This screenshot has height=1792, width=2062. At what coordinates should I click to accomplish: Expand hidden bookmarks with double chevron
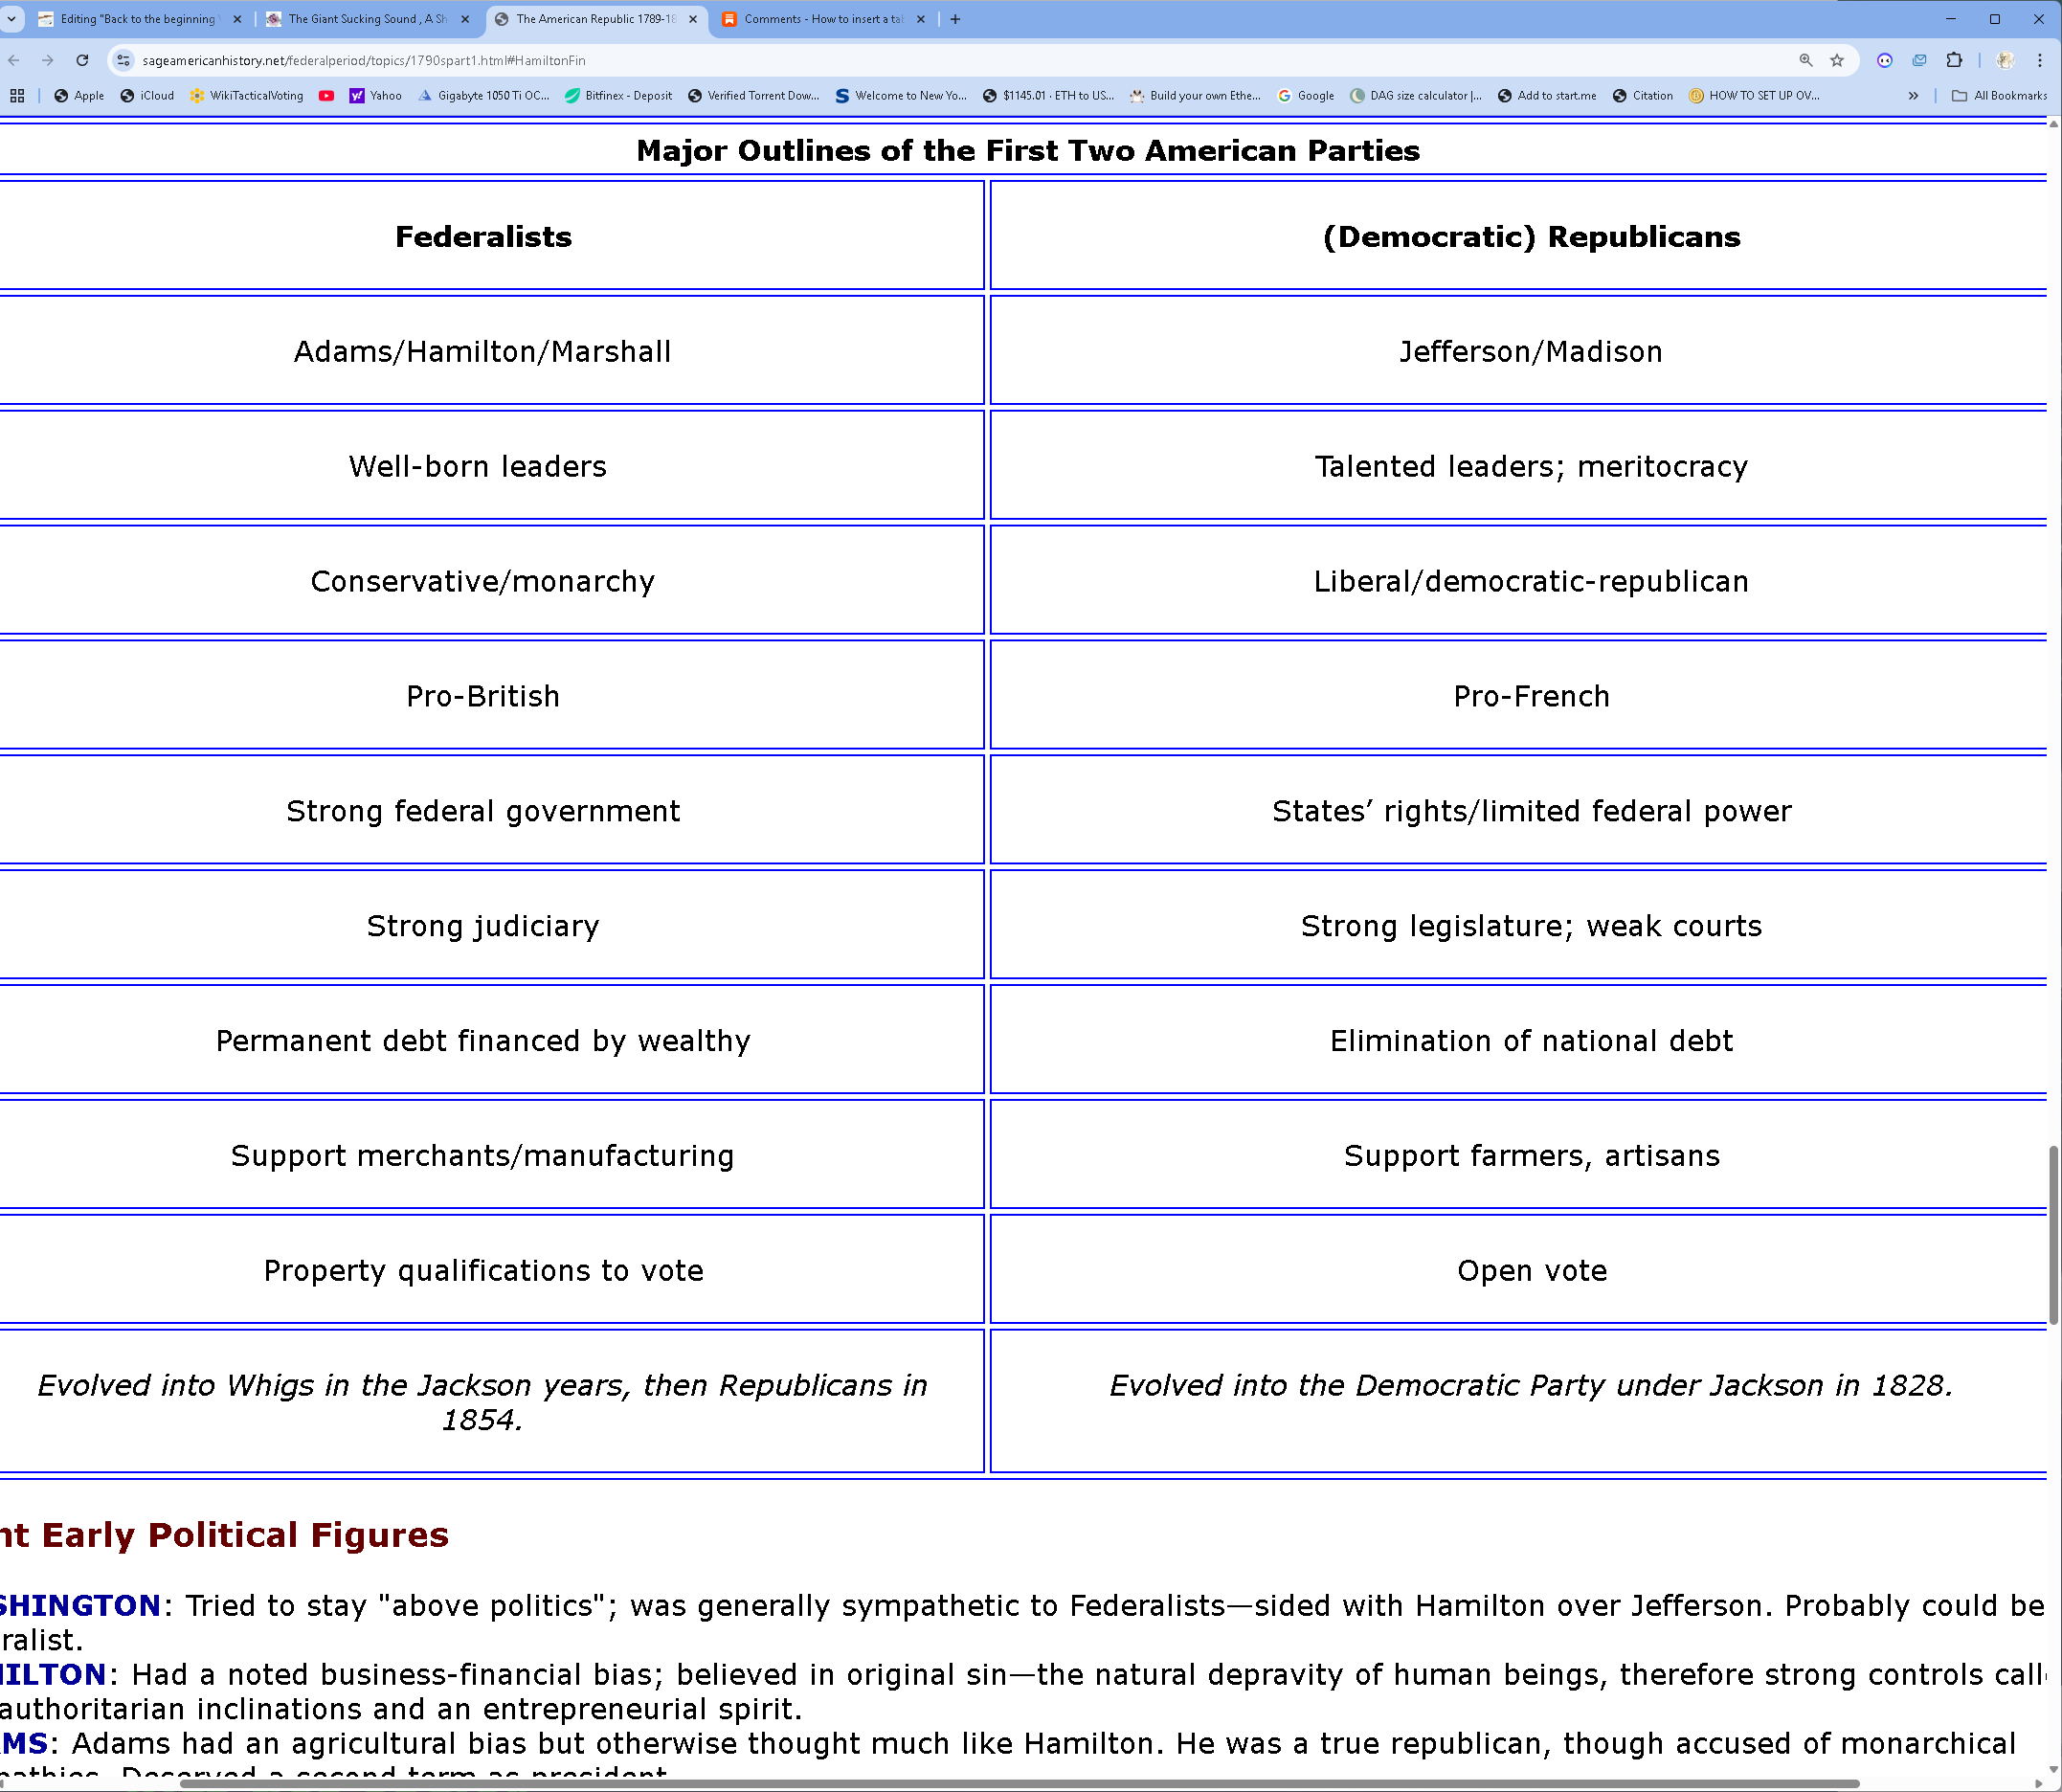click(1913, 96)
